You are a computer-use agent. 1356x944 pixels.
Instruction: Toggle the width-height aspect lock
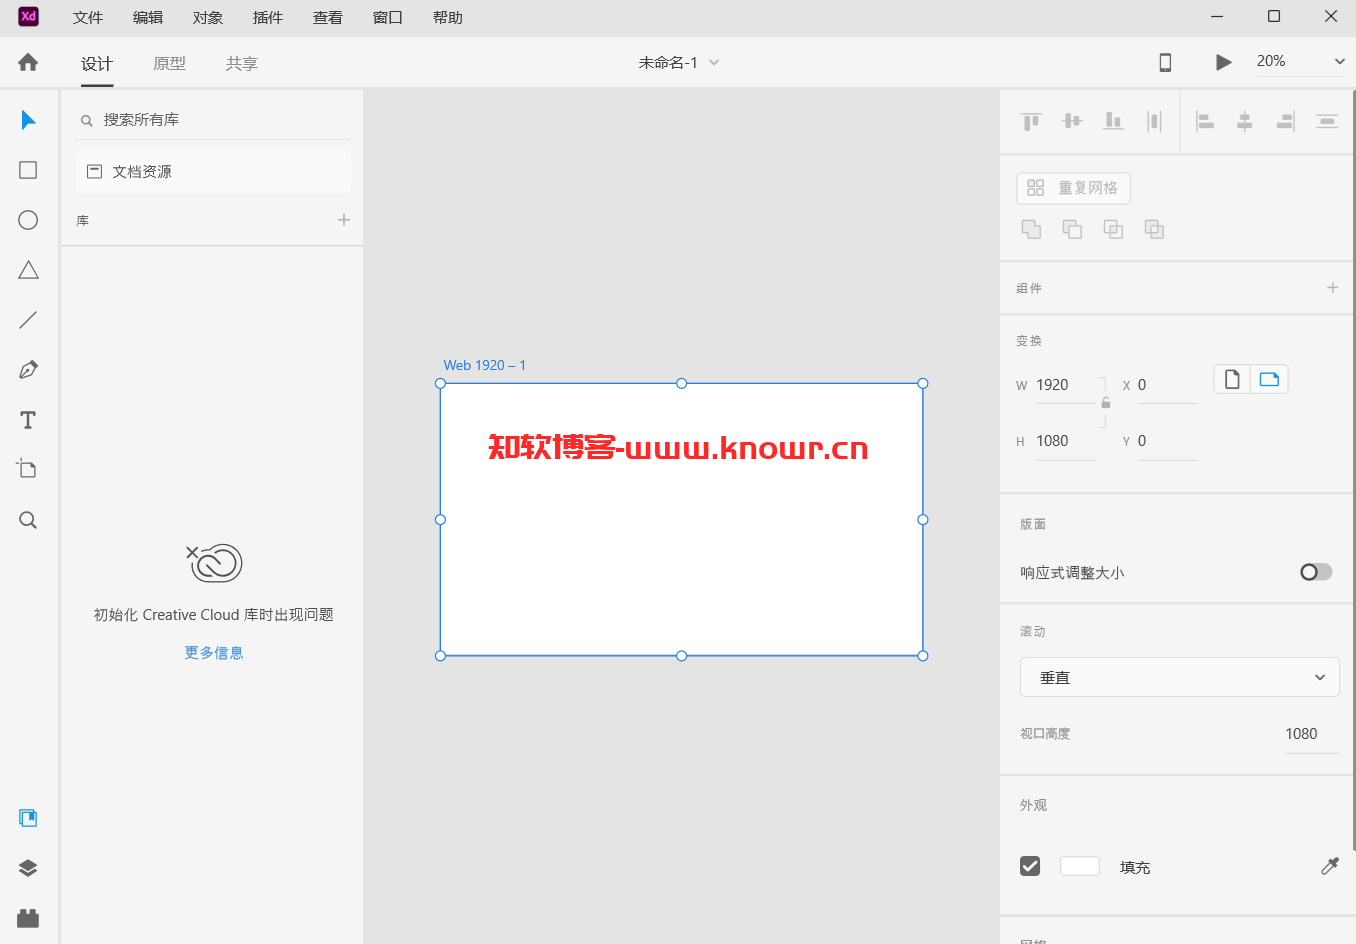coord(1106,402)
